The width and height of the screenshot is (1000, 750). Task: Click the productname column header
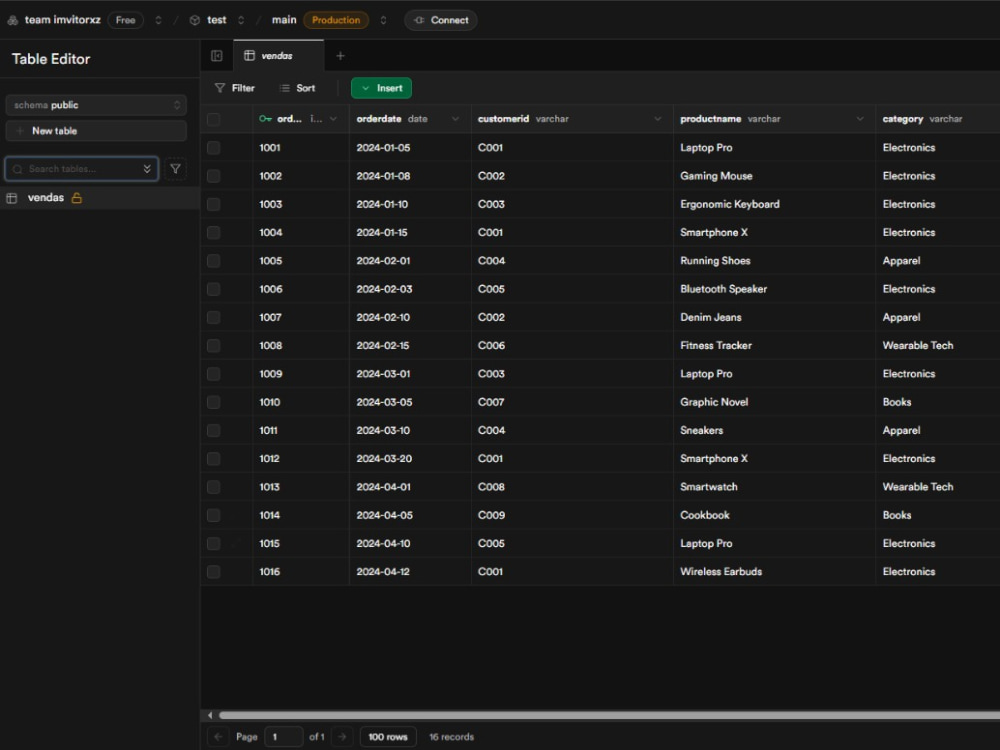pyautogui.click(x=774, y=119)
